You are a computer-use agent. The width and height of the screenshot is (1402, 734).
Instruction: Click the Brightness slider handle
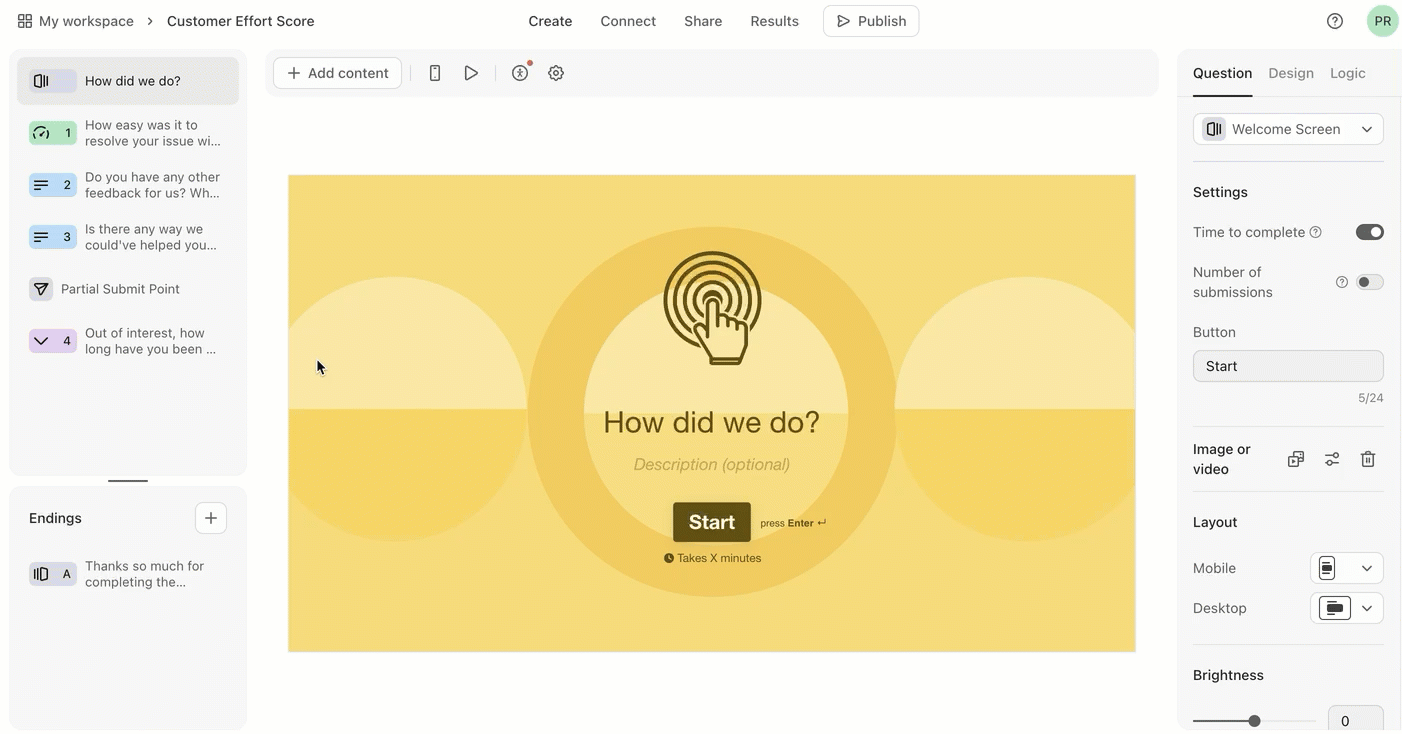(1254, 721)
